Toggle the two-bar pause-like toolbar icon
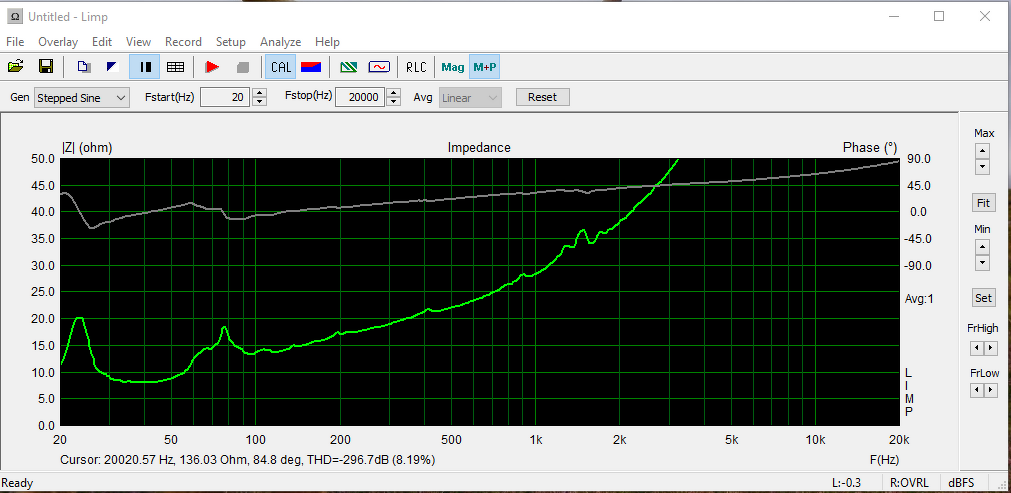Viewport: 1011px width, 493px height. pyautogui.click(x=146, y=66)
